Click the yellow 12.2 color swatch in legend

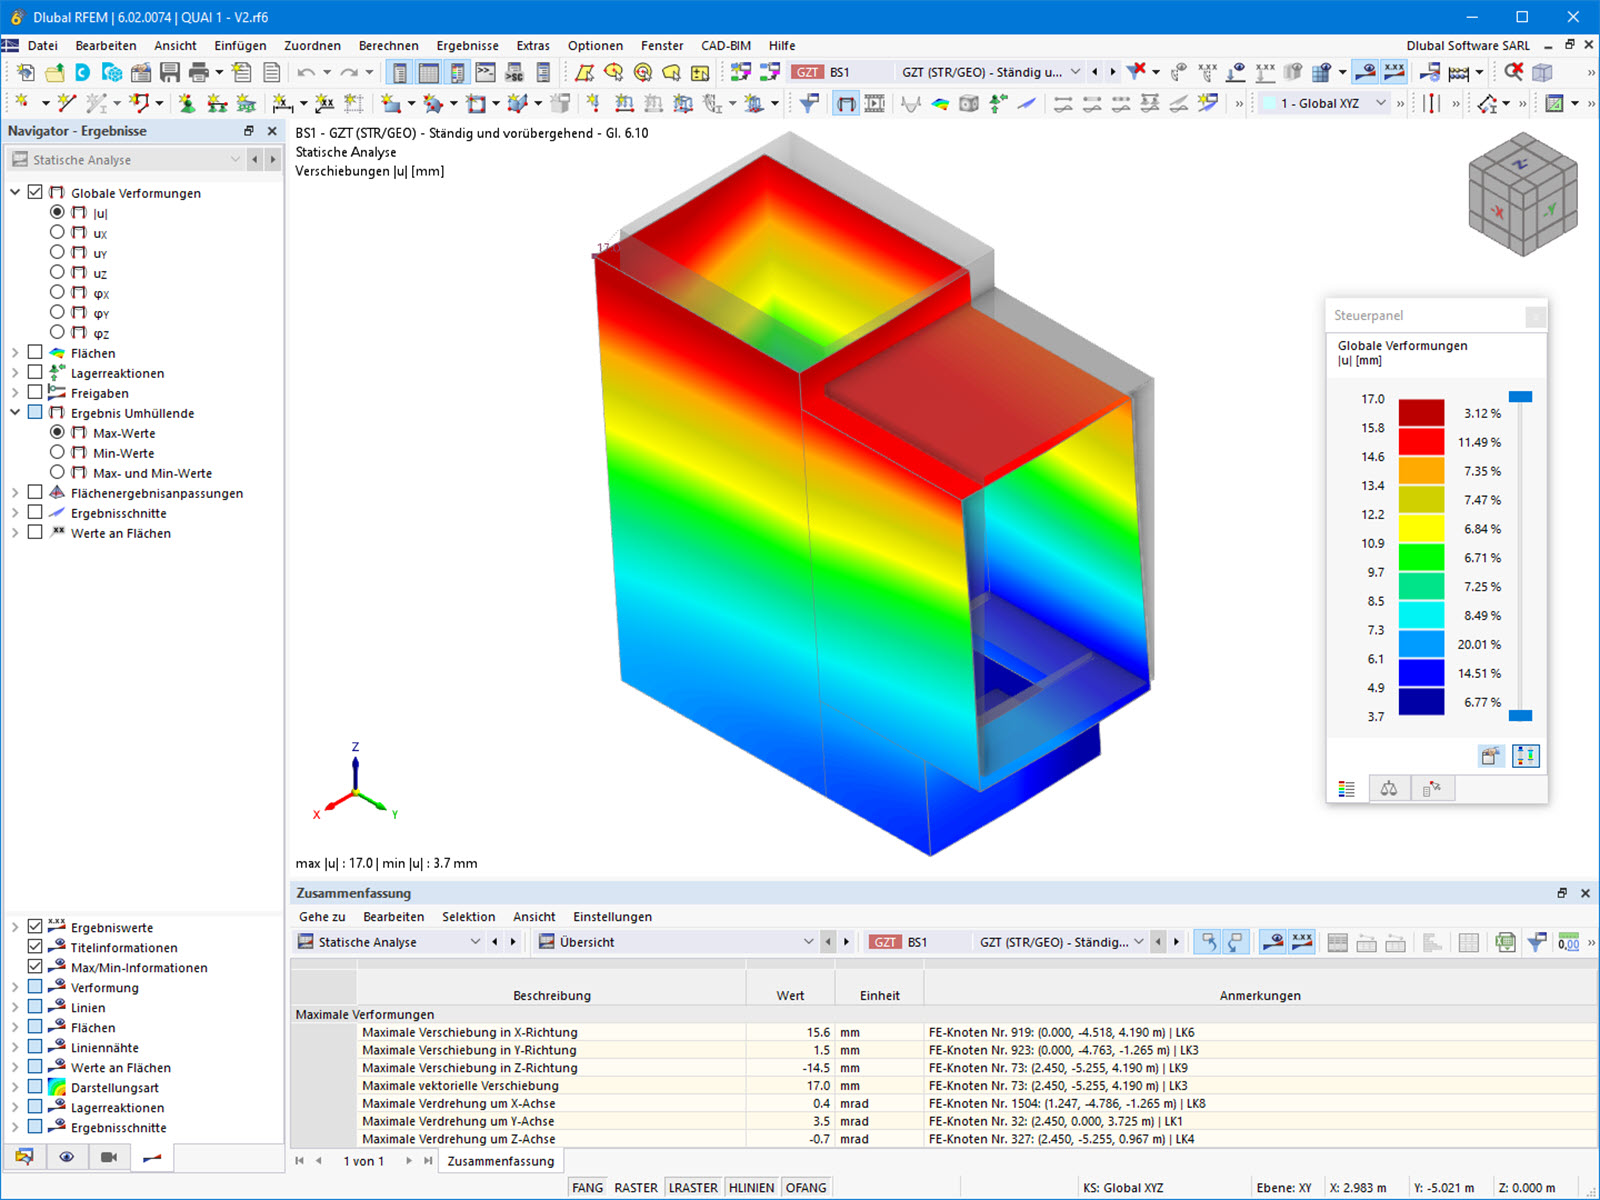click(1421, 528)
